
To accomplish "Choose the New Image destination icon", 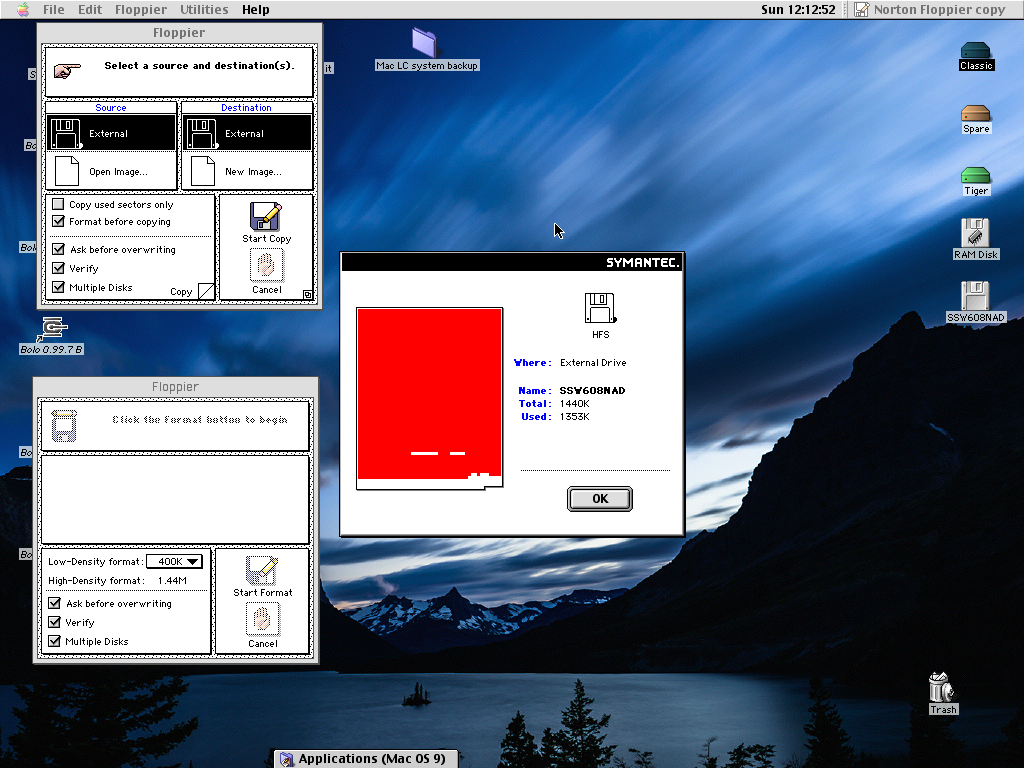I will click(x=246, y=170).
